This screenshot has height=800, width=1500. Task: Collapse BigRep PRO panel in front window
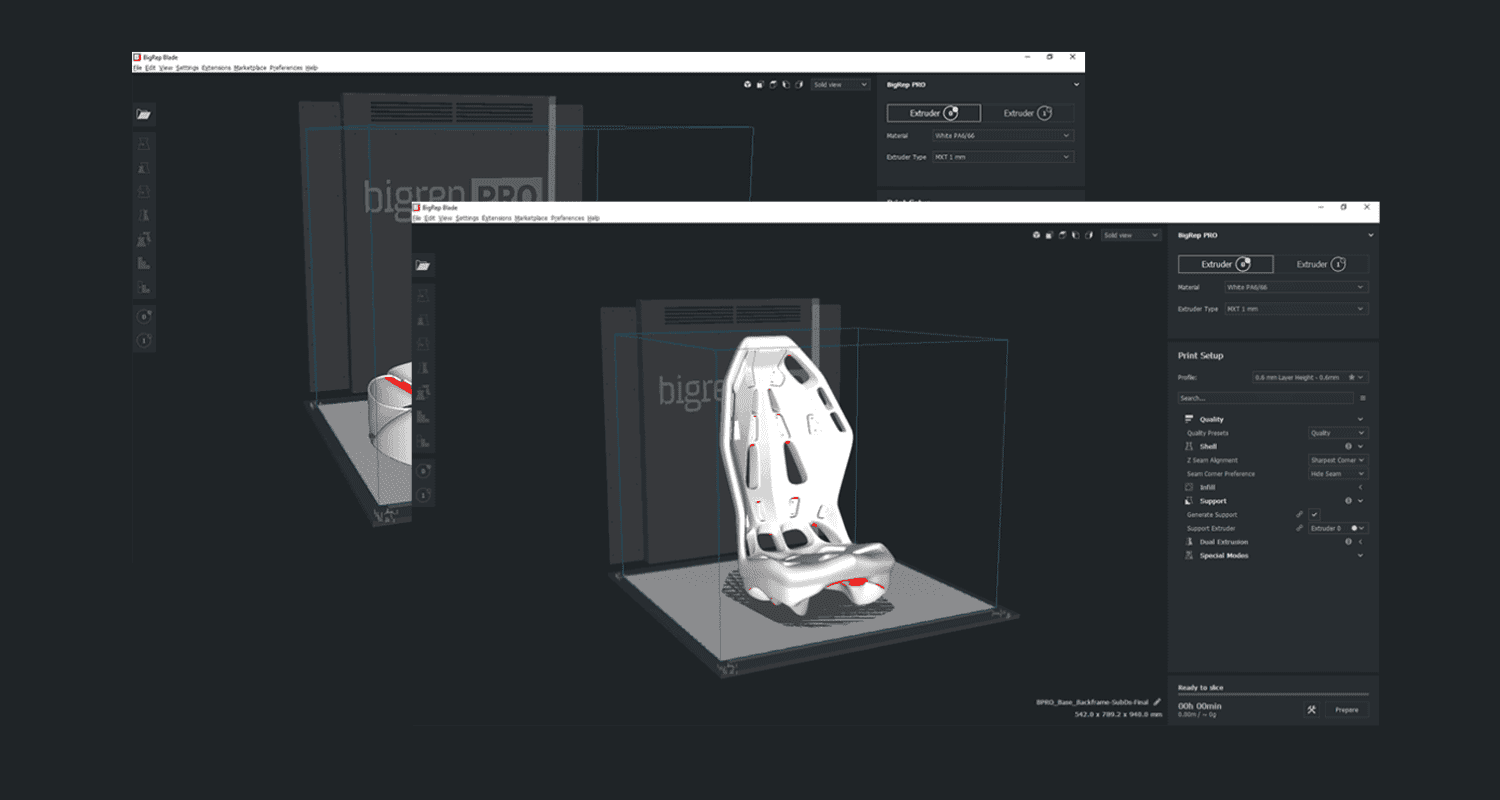click(x=1369, y=235)
